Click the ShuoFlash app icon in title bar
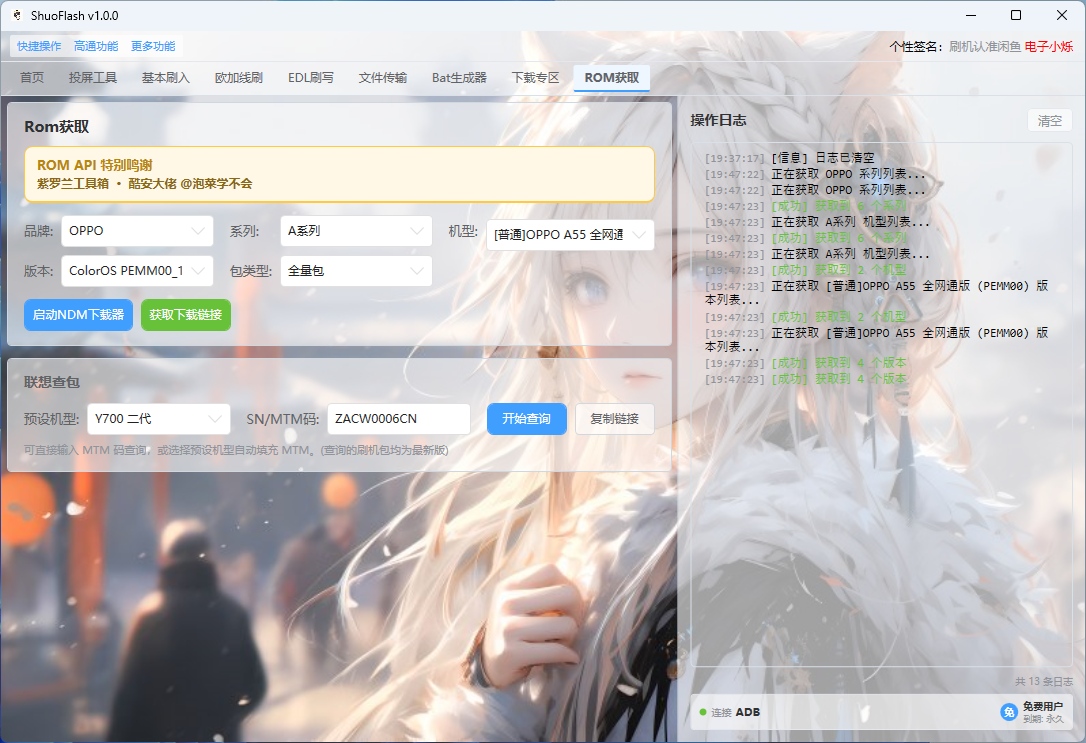Viewport: 1086px width, 743px height. click(17, 15)
